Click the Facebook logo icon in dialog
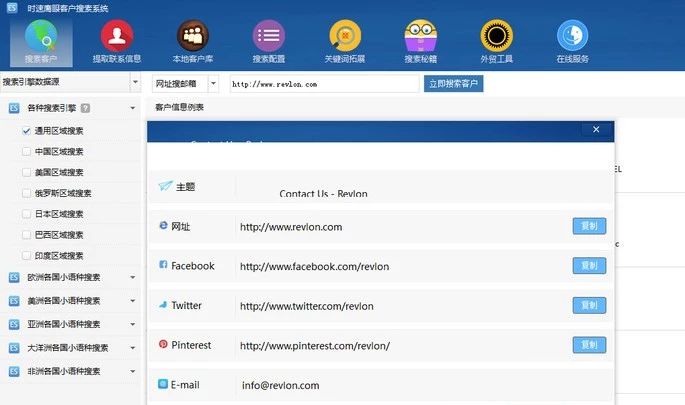This screenshot has height=405, width=685. (x=163, y=265)
